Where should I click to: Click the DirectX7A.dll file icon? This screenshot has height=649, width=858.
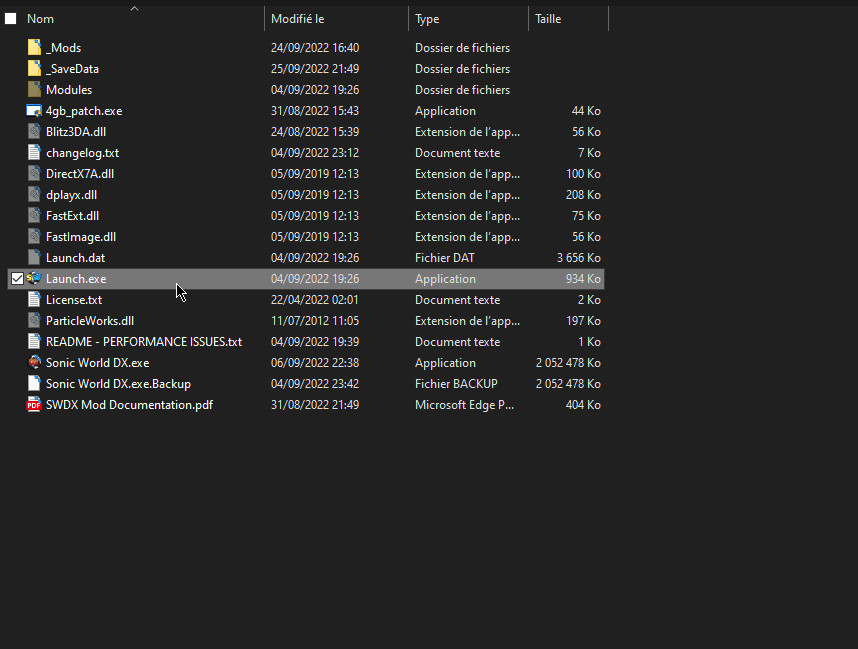tap(34, 173)
